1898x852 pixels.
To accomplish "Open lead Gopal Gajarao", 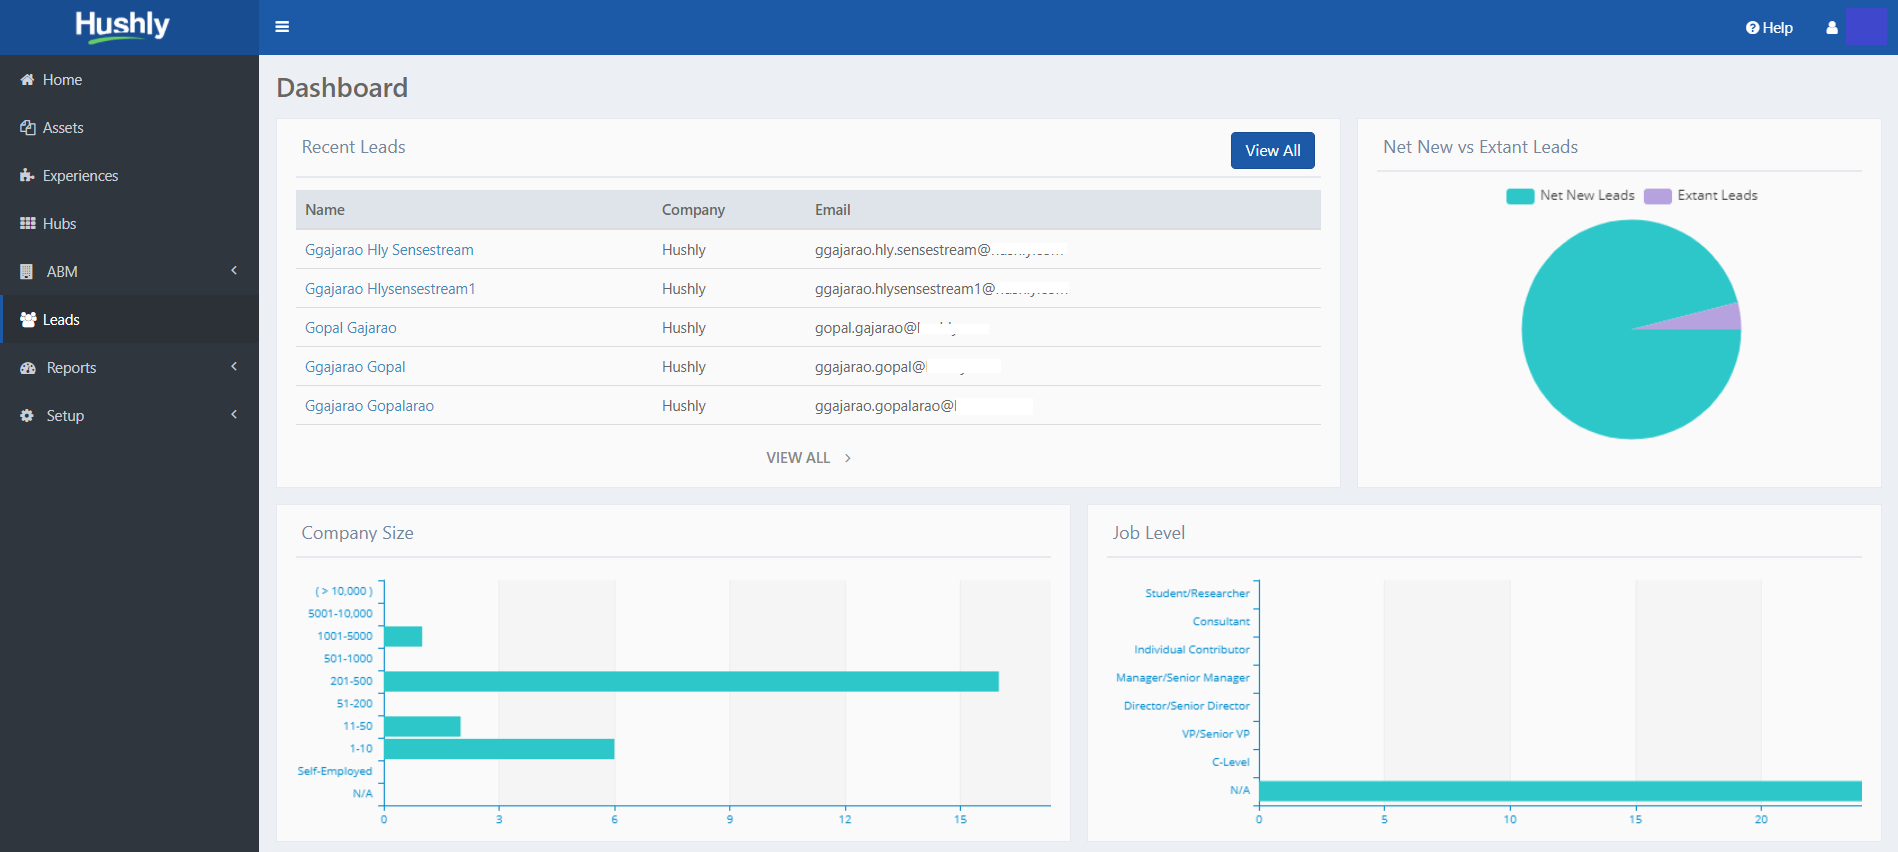I will tap(351, 328).
